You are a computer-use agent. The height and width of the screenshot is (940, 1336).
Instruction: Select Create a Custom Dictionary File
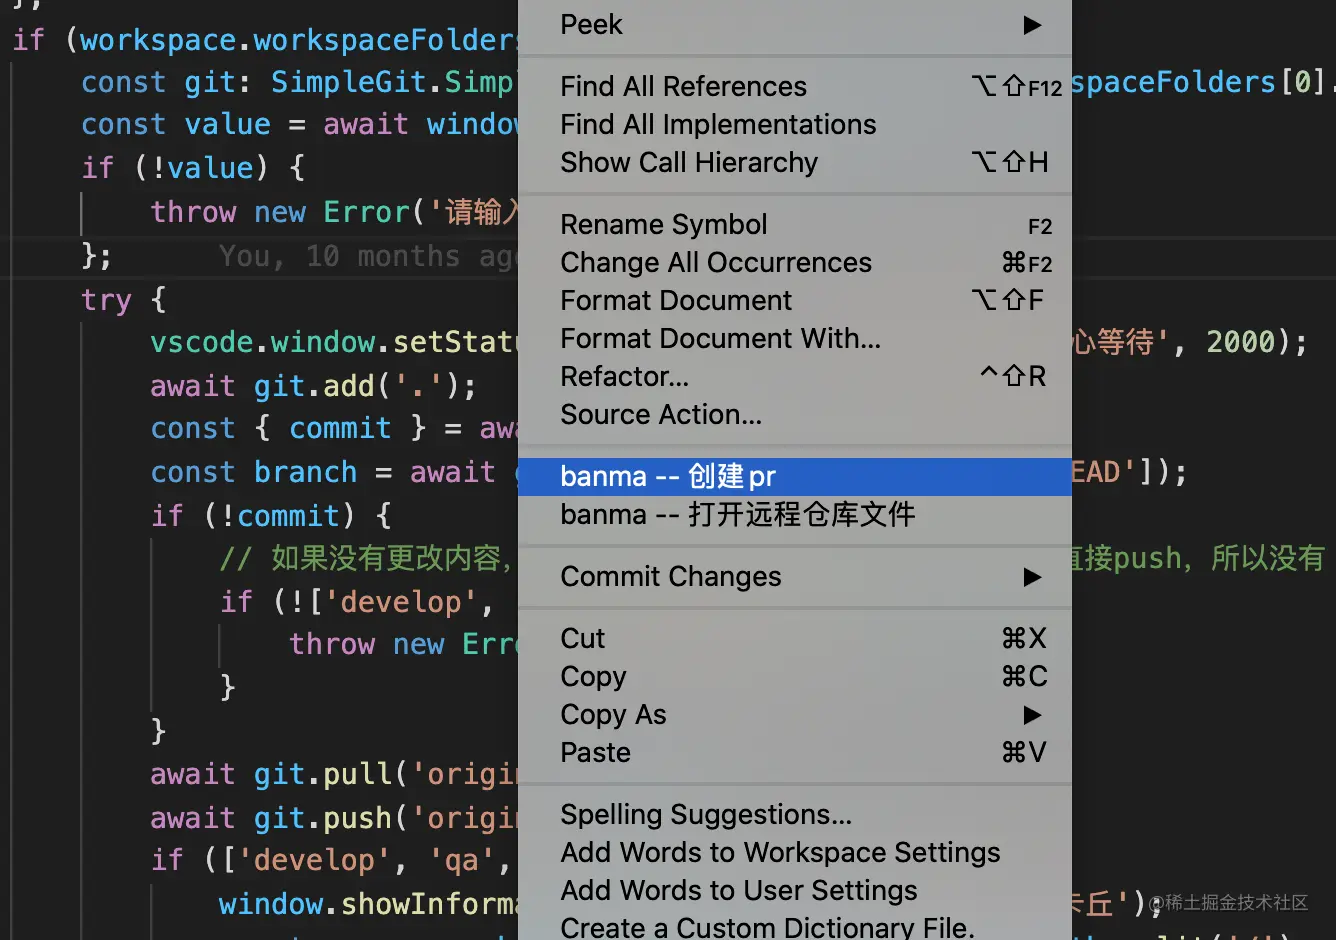tap(795, 926)
